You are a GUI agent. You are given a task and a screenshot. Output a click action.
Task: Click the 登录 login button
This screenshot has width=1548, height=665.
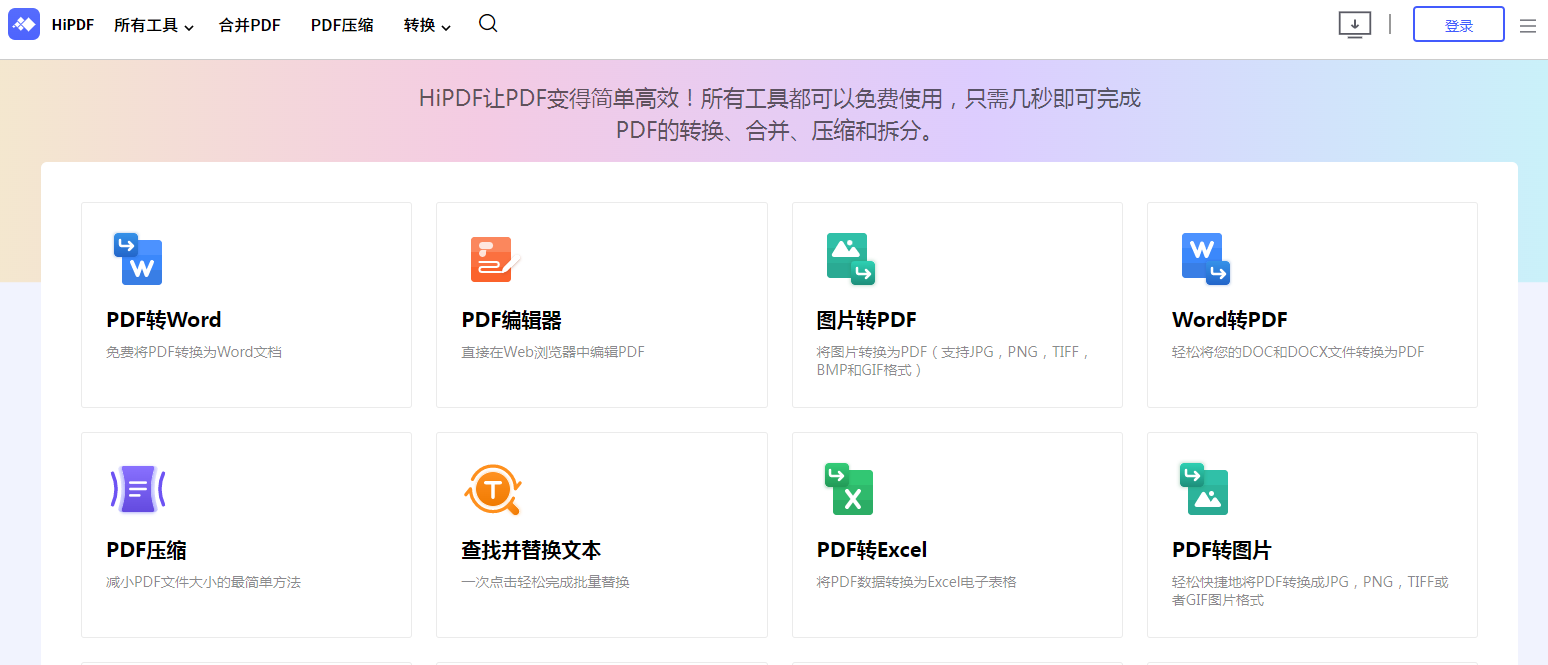tap(1458, 24)
